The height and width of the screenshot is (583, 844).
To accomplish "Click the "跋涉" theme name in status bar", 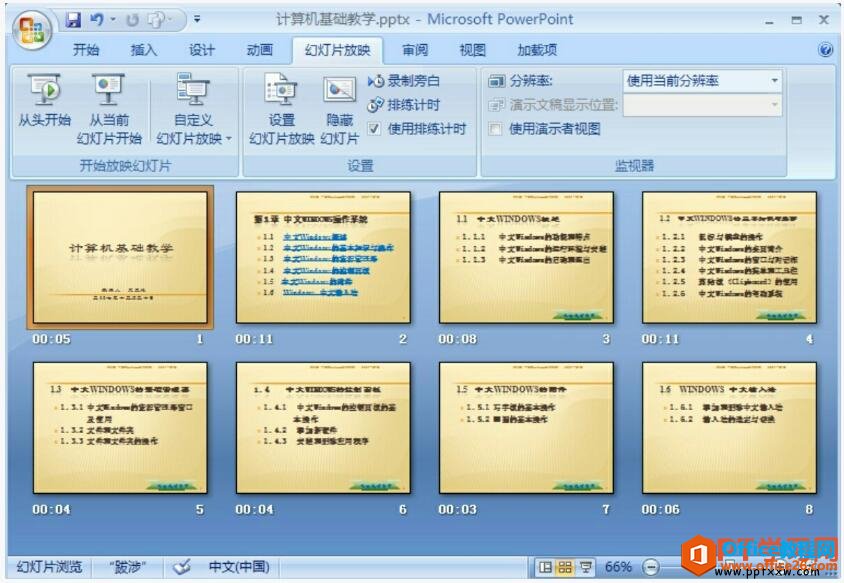I will 127,567.
